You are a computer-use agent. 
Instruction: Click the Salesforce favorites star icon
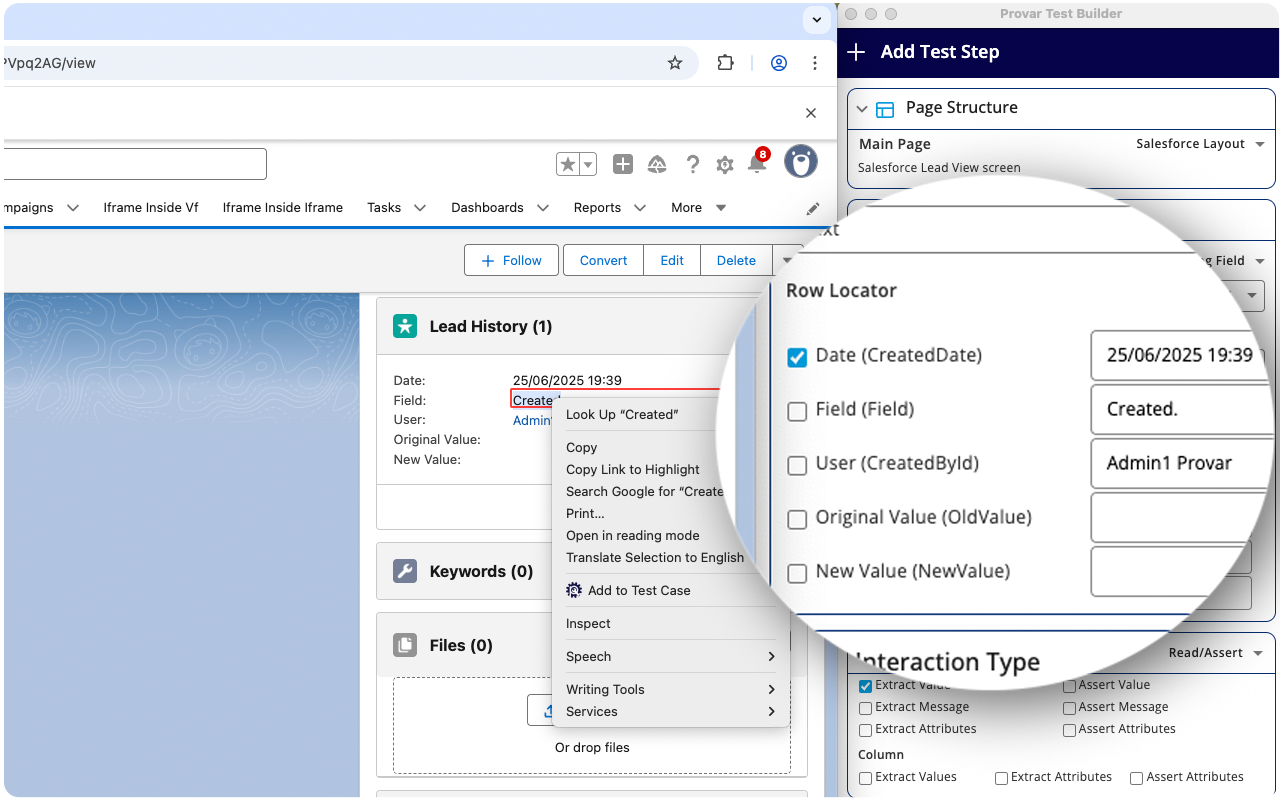click(x=567, y=164)
